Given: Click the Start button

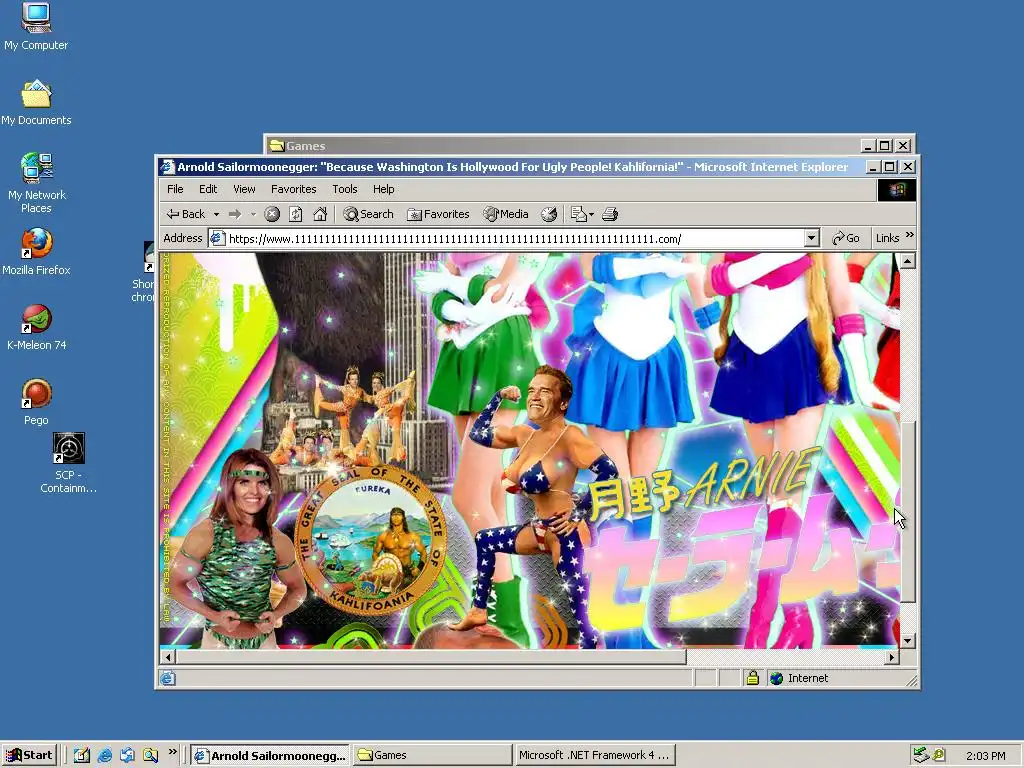Looking at the screenshot, I should 29,755.
